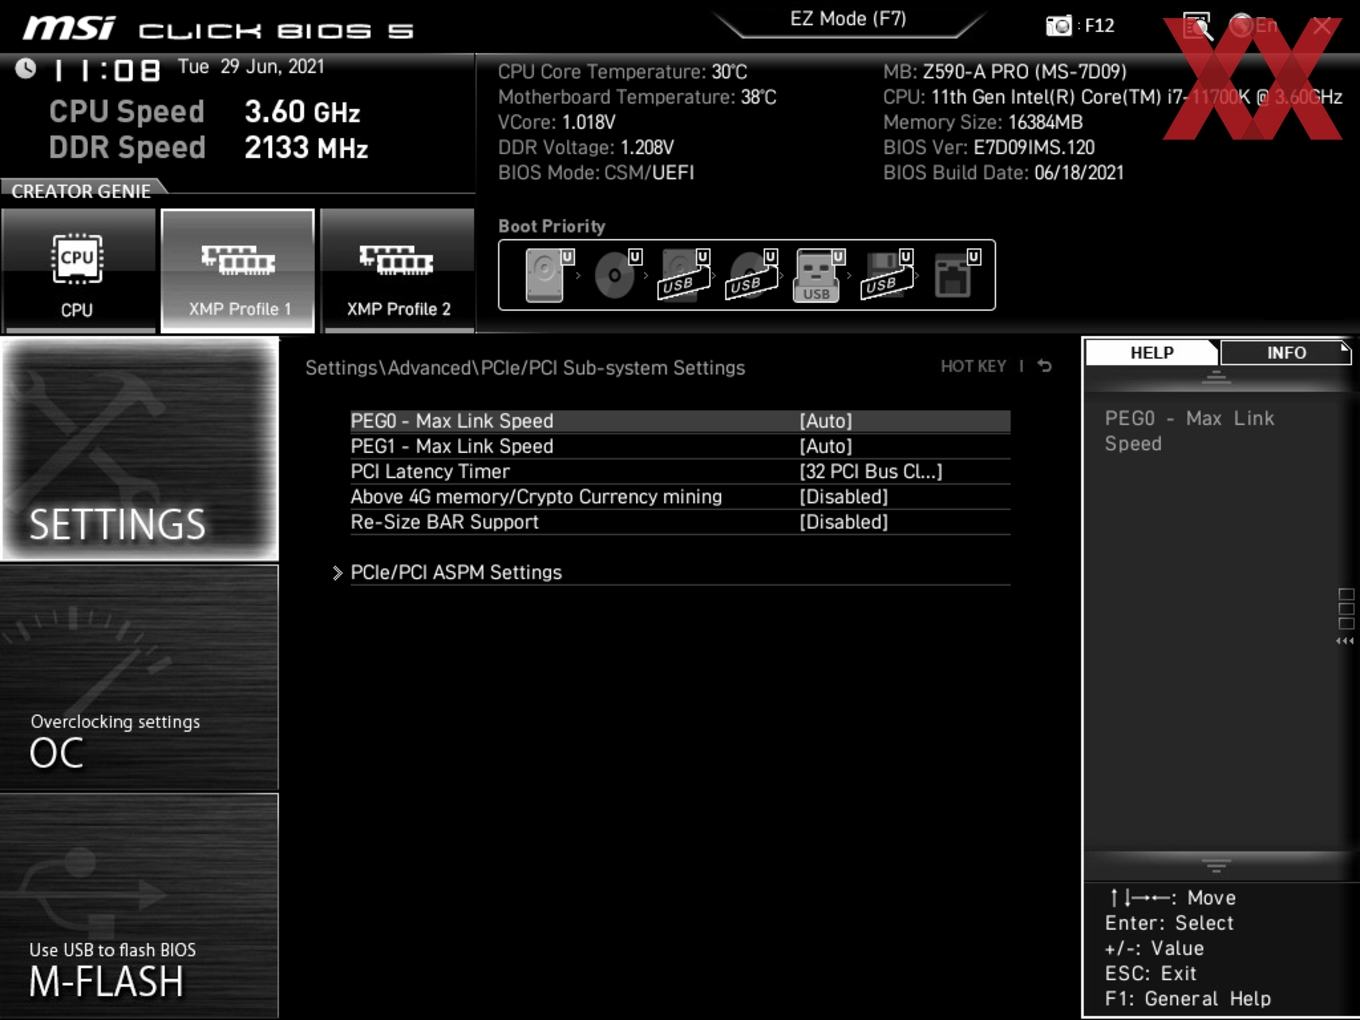Select the USB key boot device icon
The image size is (1360, 1020).
pos(818,275)
